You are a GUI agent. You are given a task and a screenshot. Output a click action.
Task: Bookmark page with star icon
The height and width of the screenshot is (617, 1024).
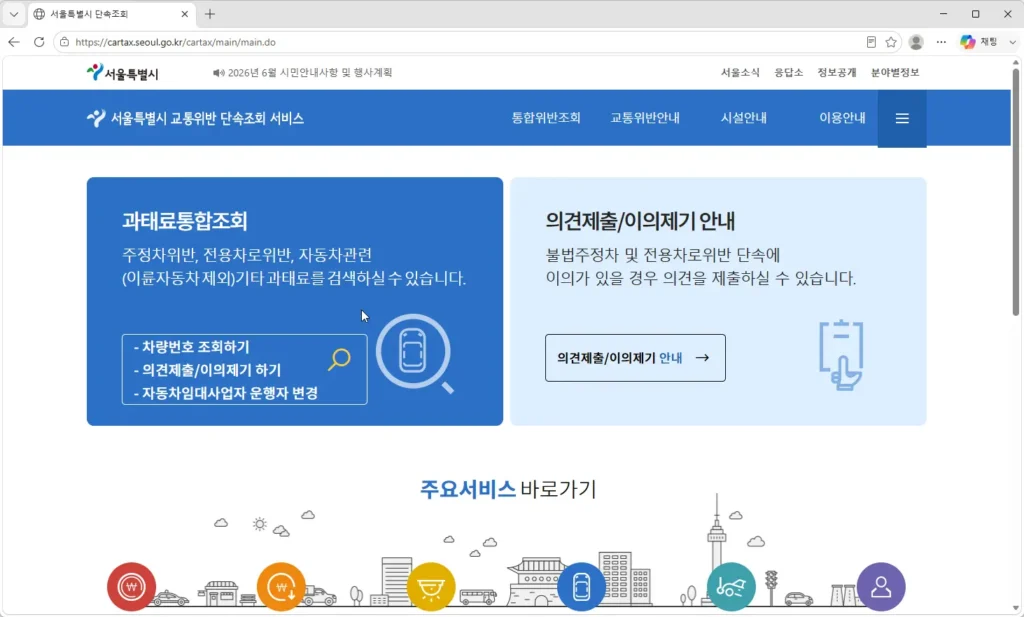pyautogui.click(x=891, y=42)
